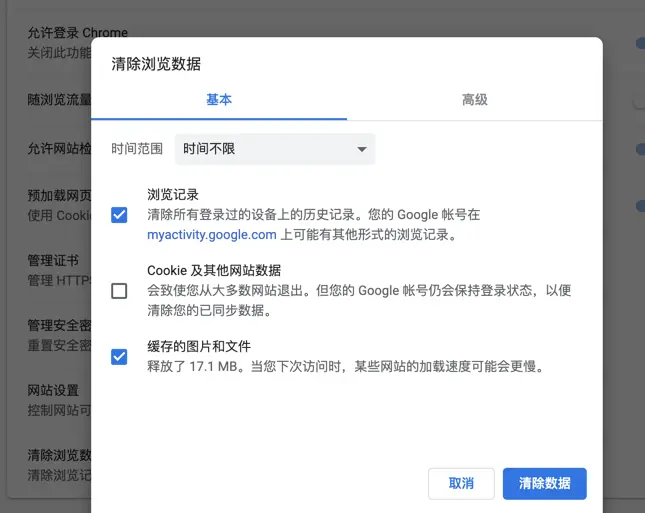This screenshot has height=513, width=645.
Task: Uncheck the 浏览记录 checkbox
Action: (119, 215)
